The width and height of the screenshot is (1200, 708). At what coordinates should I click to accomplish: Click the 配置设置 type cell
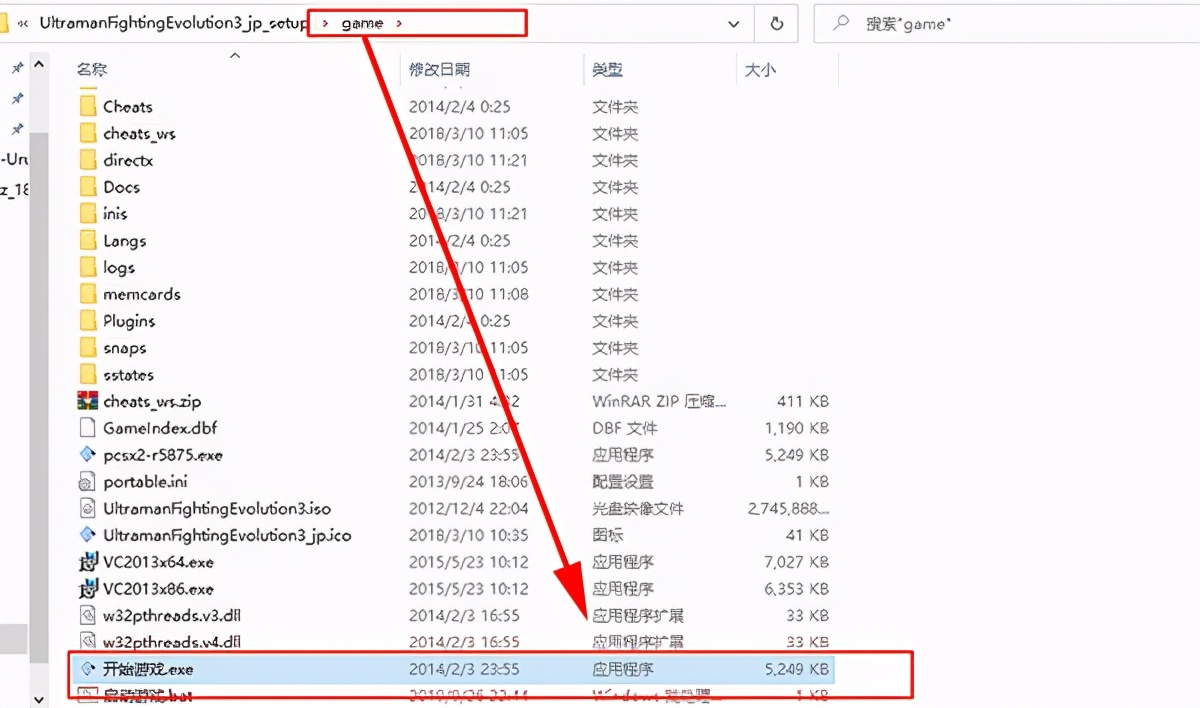[623, 482]
